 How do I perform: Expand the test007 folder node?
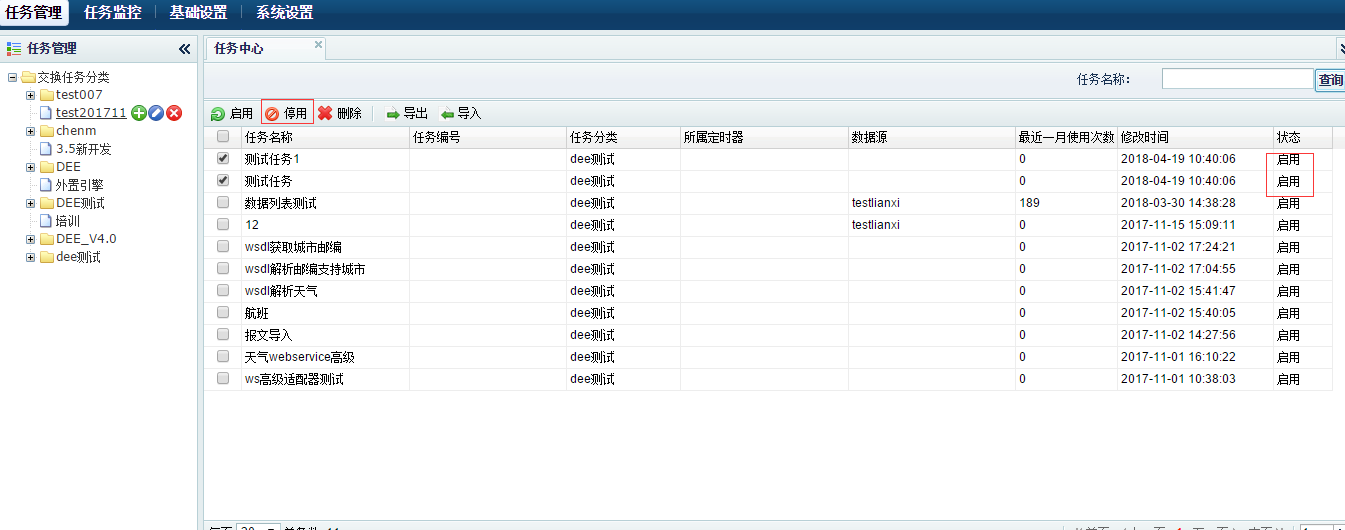pyautogui.click(x=30, y=95)
